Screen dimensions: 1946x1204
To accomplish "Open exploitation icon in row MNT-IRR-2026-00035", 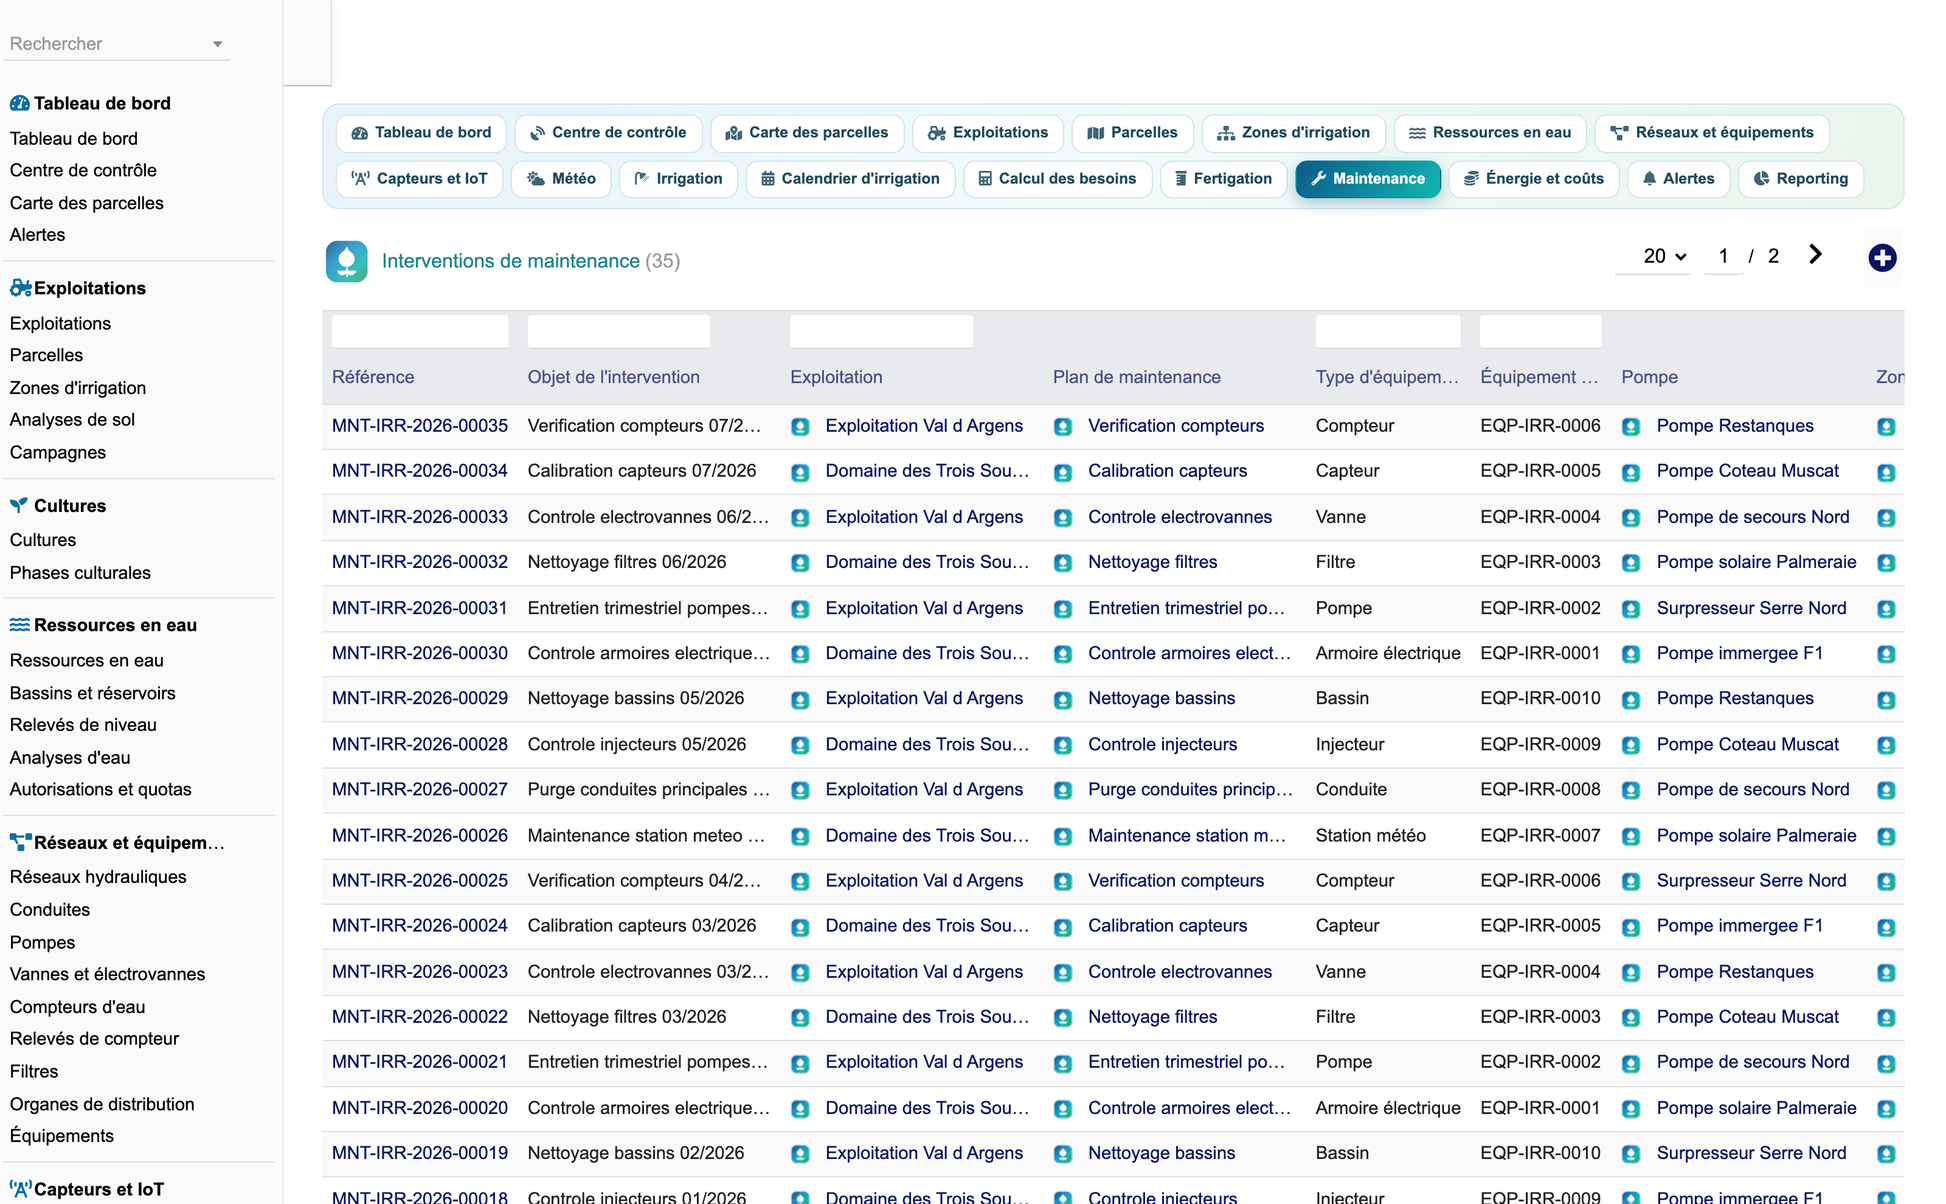I will tap(800, 427).
